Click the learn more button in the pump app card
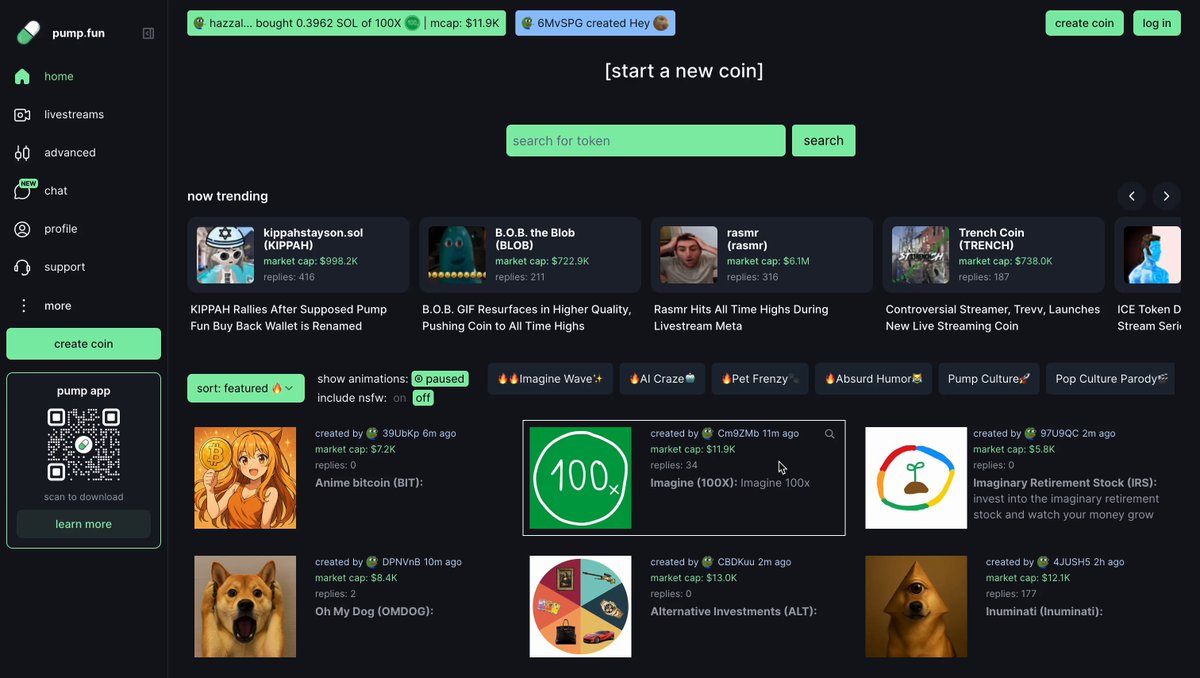The image size is (1200, 678). [x=84, y=524]
